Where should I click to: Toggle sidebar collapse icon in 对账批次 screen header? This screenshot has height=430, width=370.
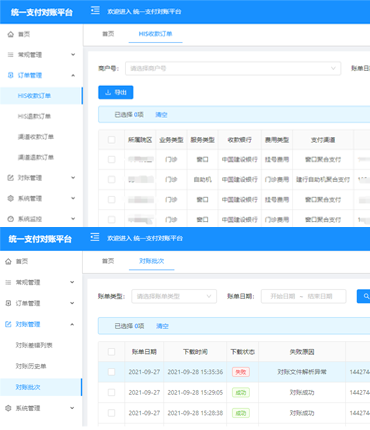(95, 237)
